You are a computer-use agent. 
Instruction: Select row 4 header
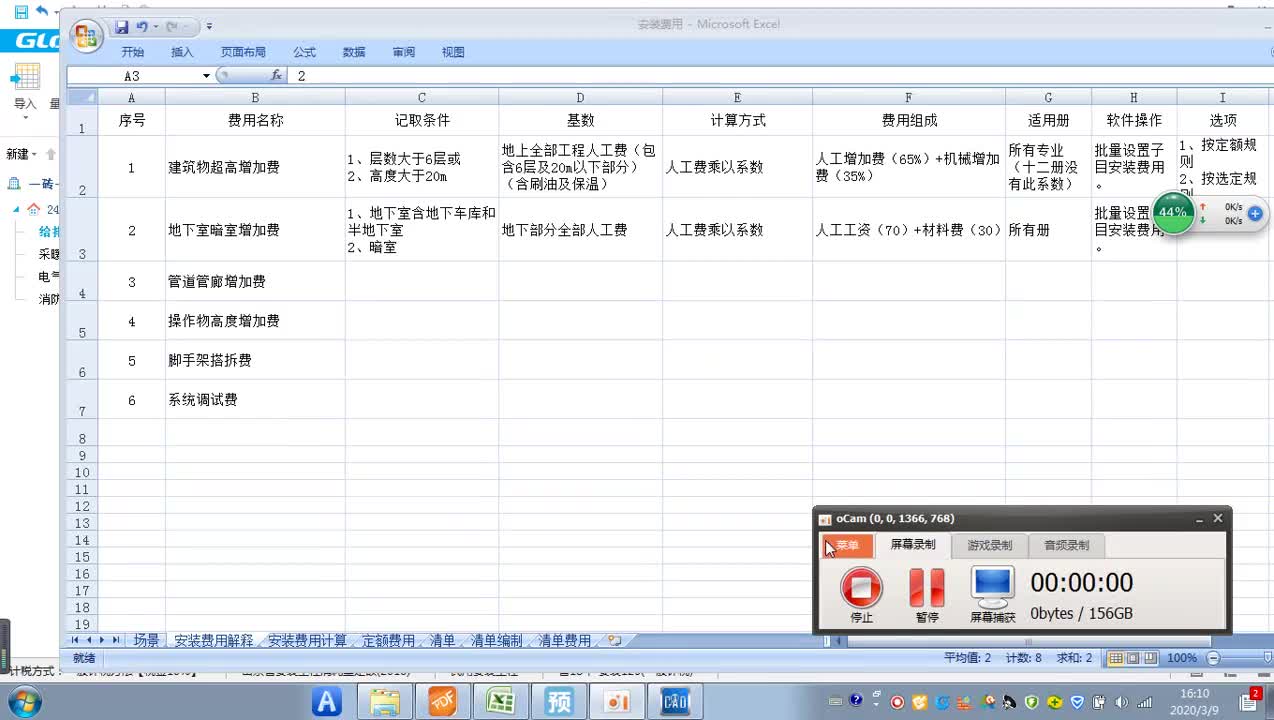point(82,281)
